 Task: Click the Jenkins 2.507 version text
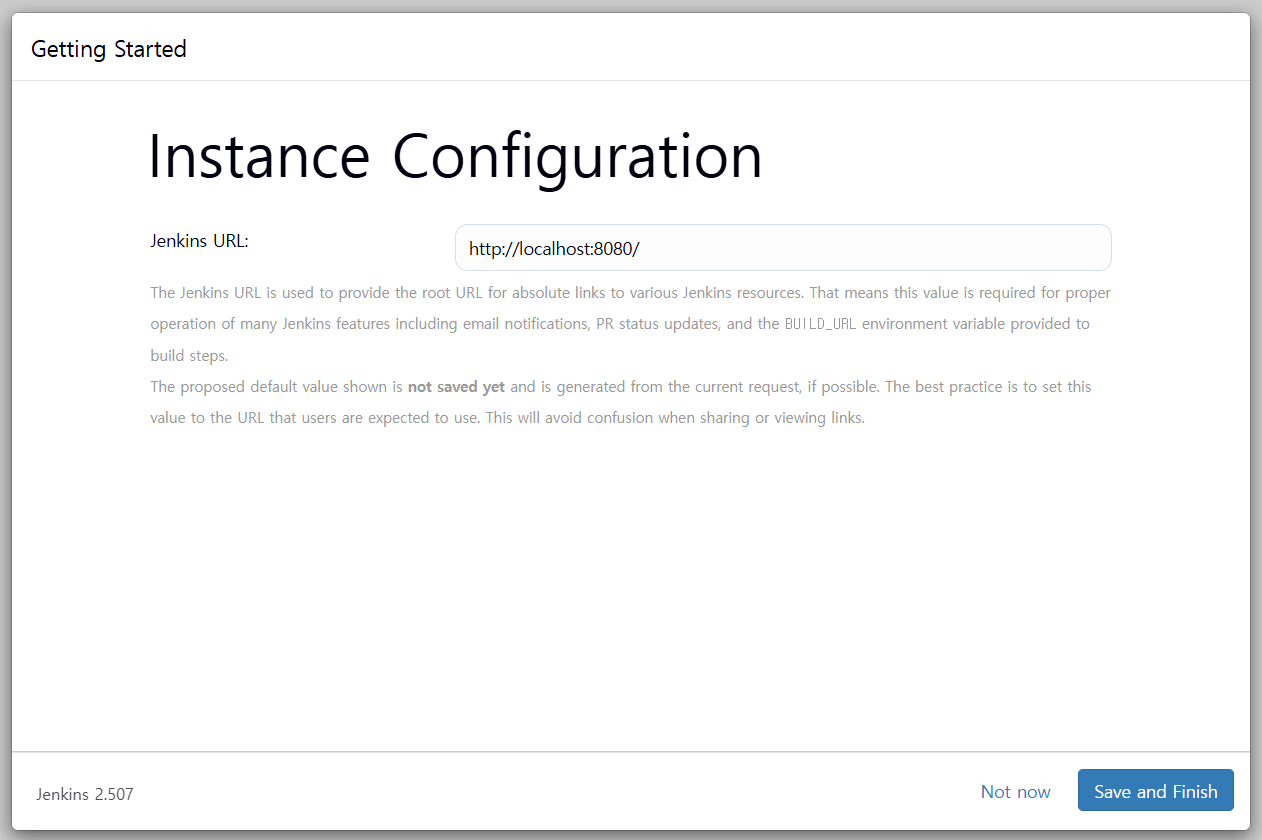click(85, 794)
